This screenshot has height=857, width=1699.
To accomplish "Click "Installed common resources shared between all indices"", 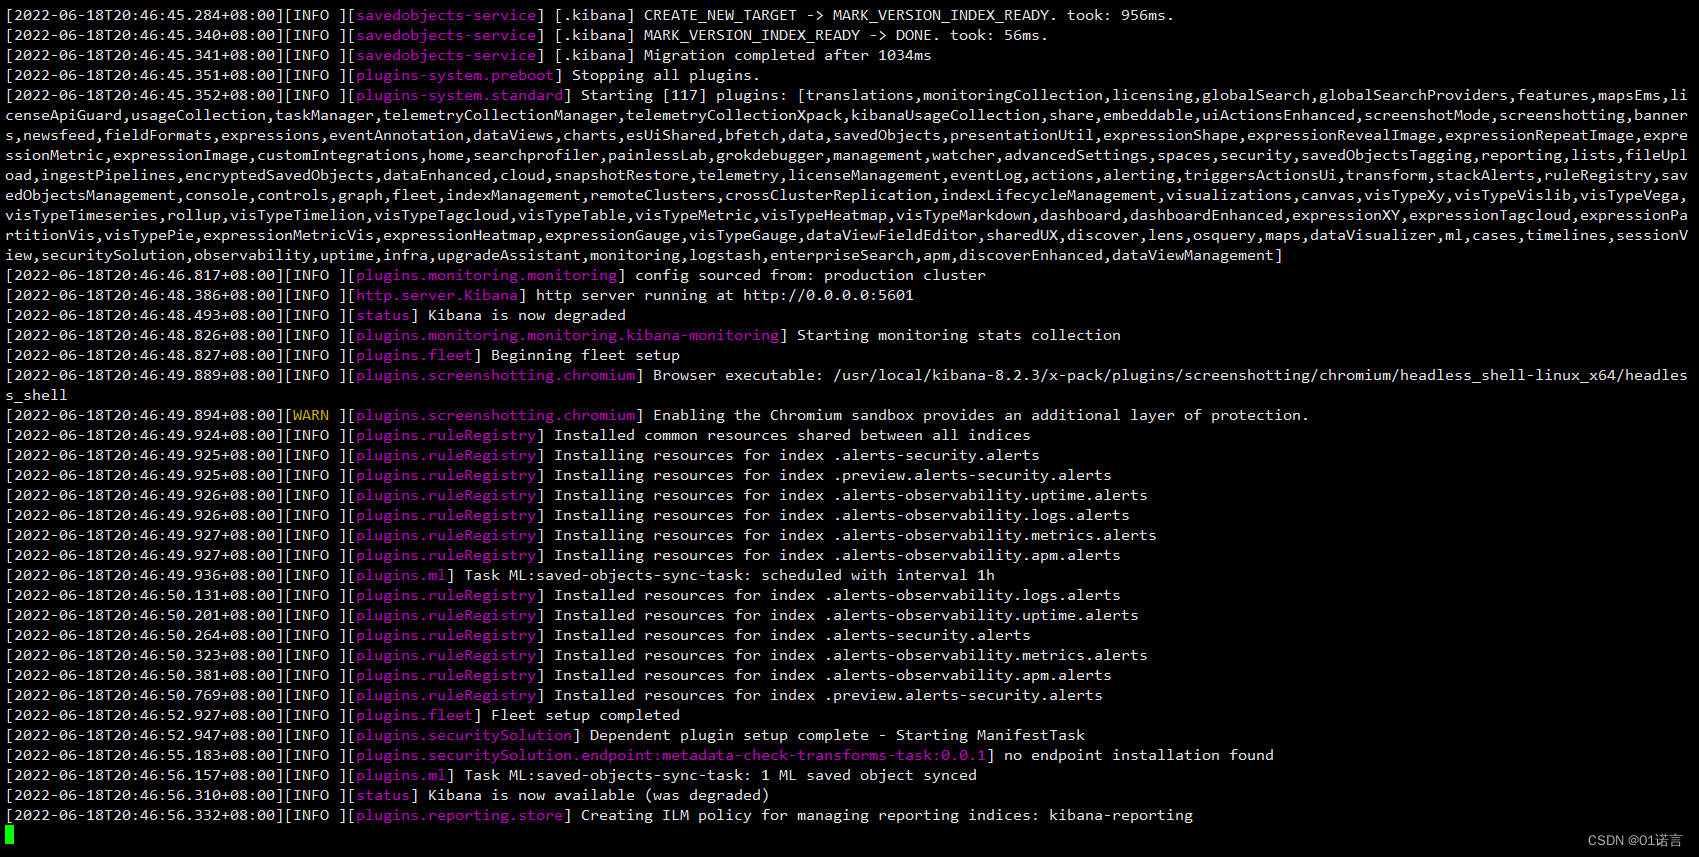I will (x=793, y=435).
